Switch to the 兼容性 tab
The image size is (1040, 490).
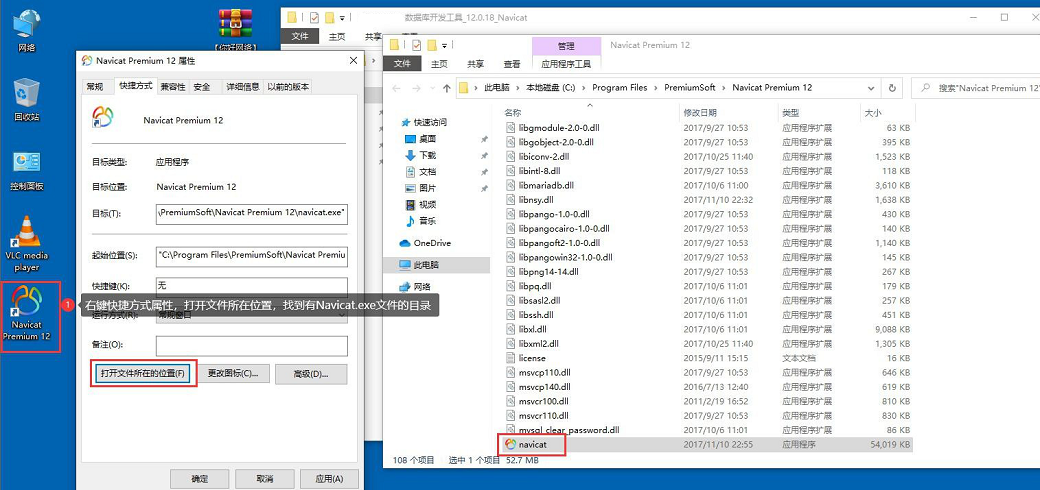(x=173, y=87)
